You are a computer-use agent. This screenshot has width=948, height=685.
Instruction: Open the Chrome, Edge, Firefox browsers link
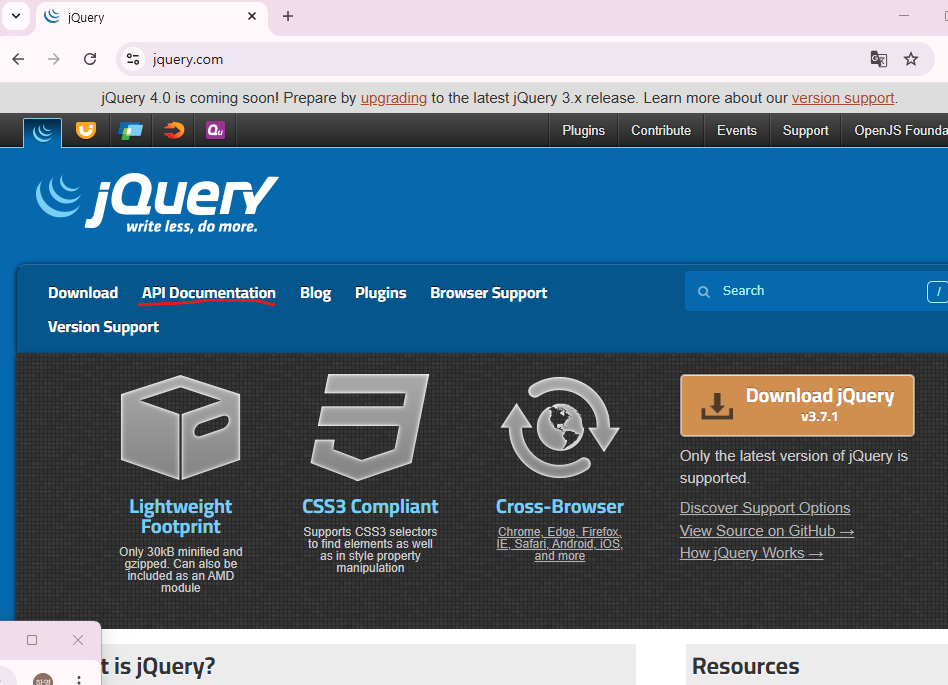(559, 544)
